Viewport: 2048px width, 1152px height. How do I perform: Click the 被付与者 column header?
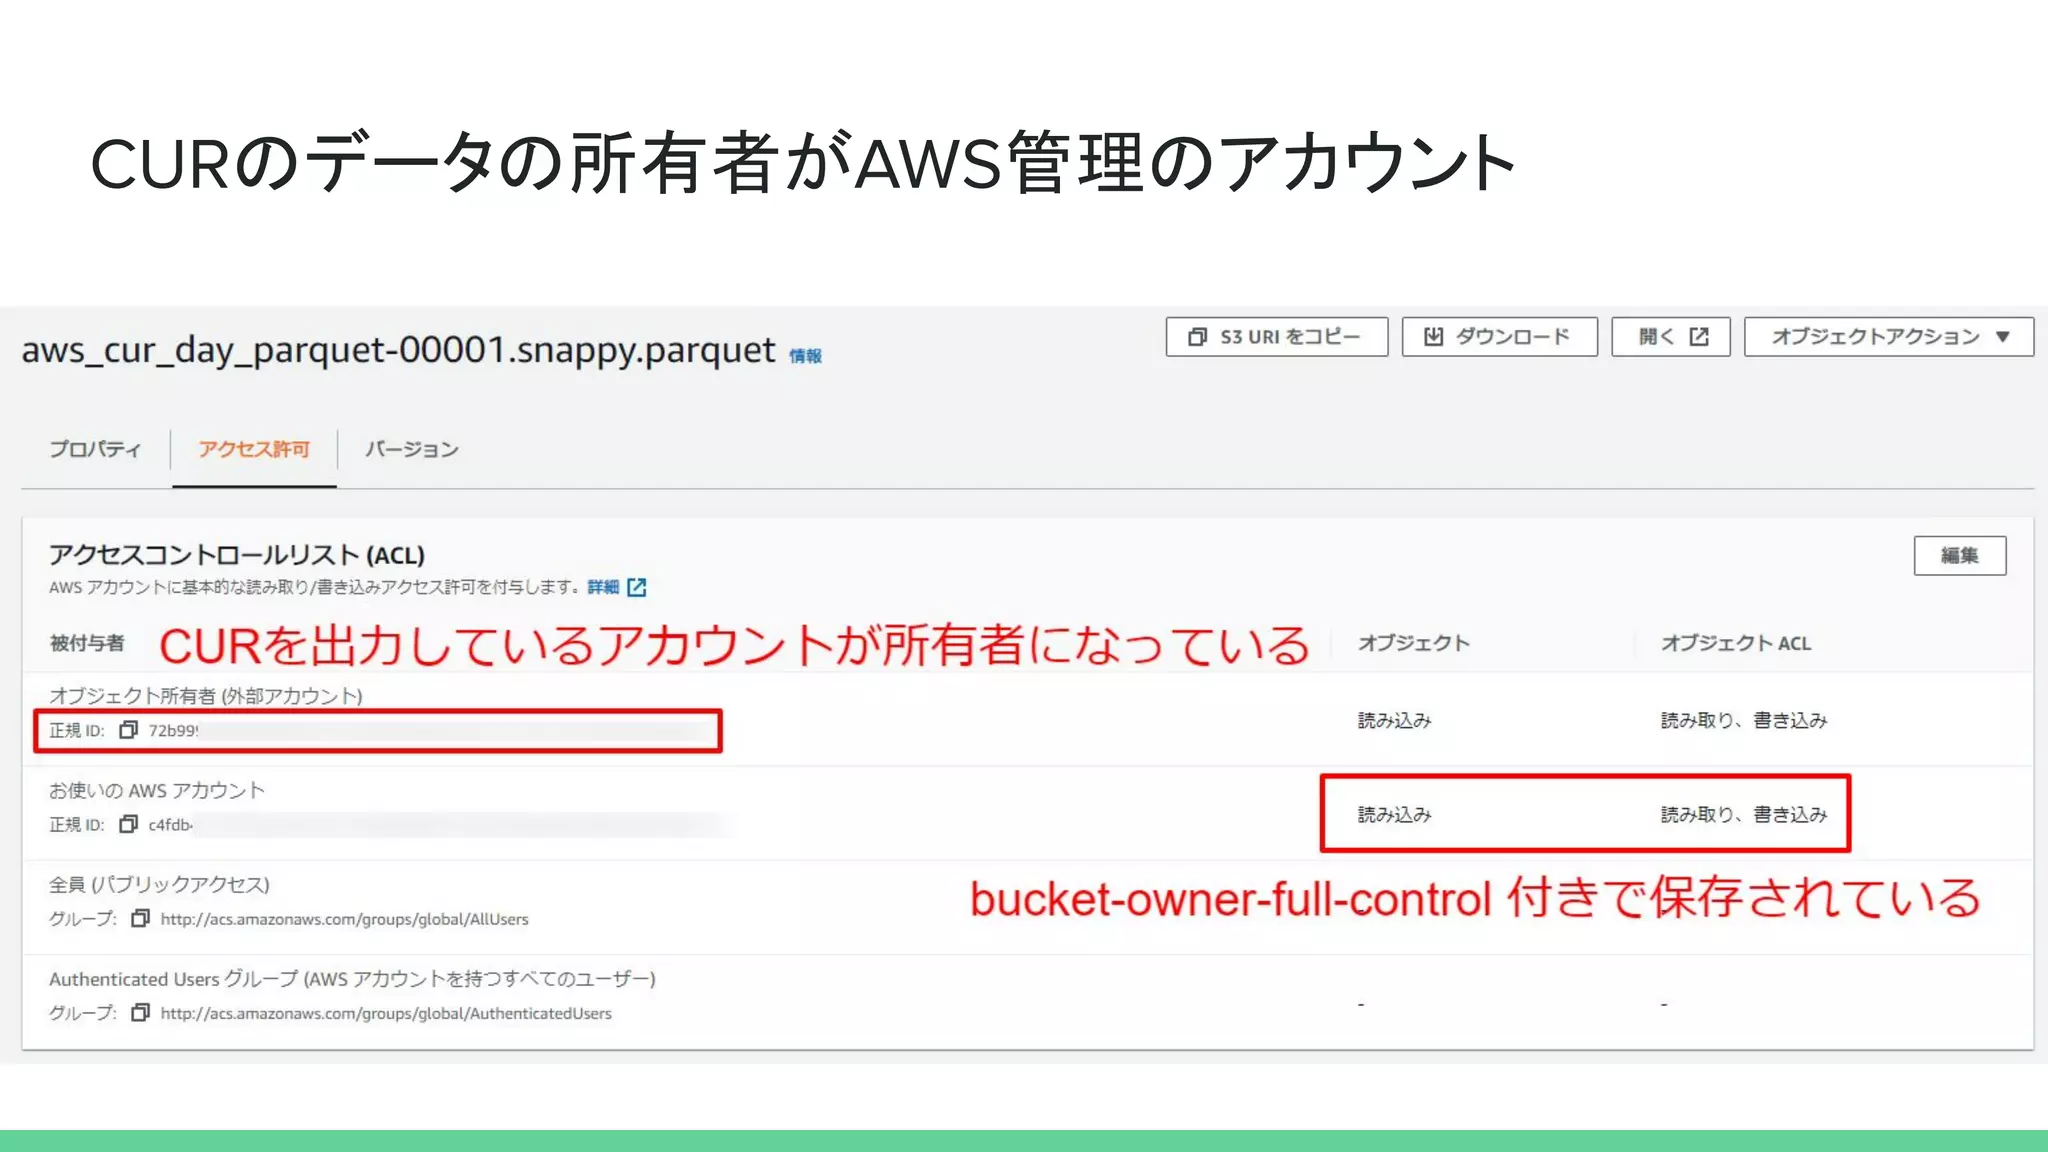click(87, 643)
